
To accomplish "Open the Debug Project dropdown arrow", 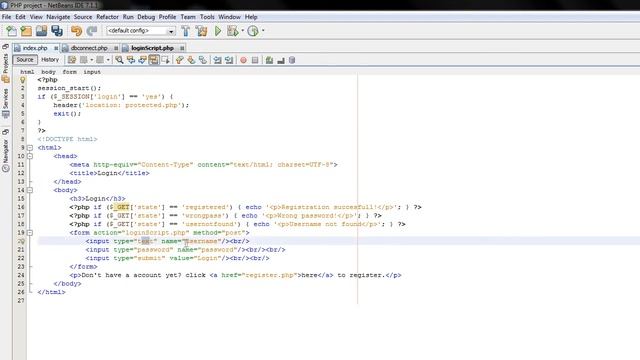I will point(242,31).
